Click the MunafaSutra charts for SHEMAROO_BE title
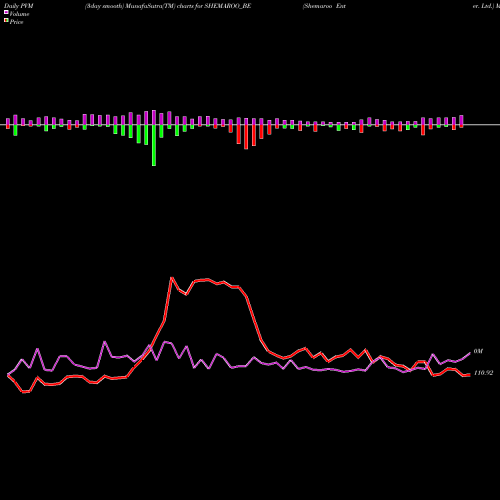The height and width of the screenshot is (500, 500). coord(168,6)
